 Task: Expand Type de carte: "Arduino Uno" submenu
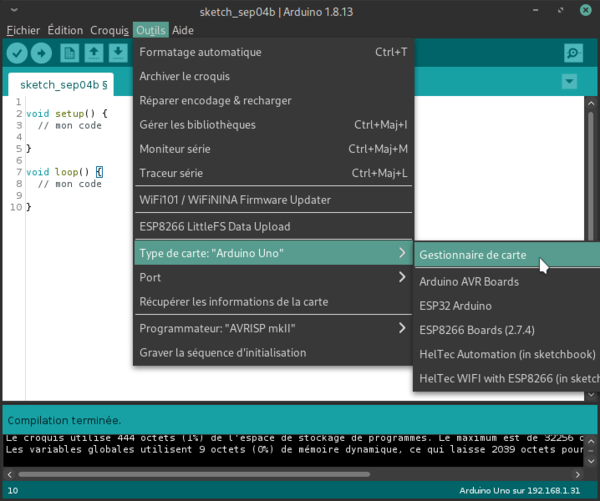tap(273, 253)
